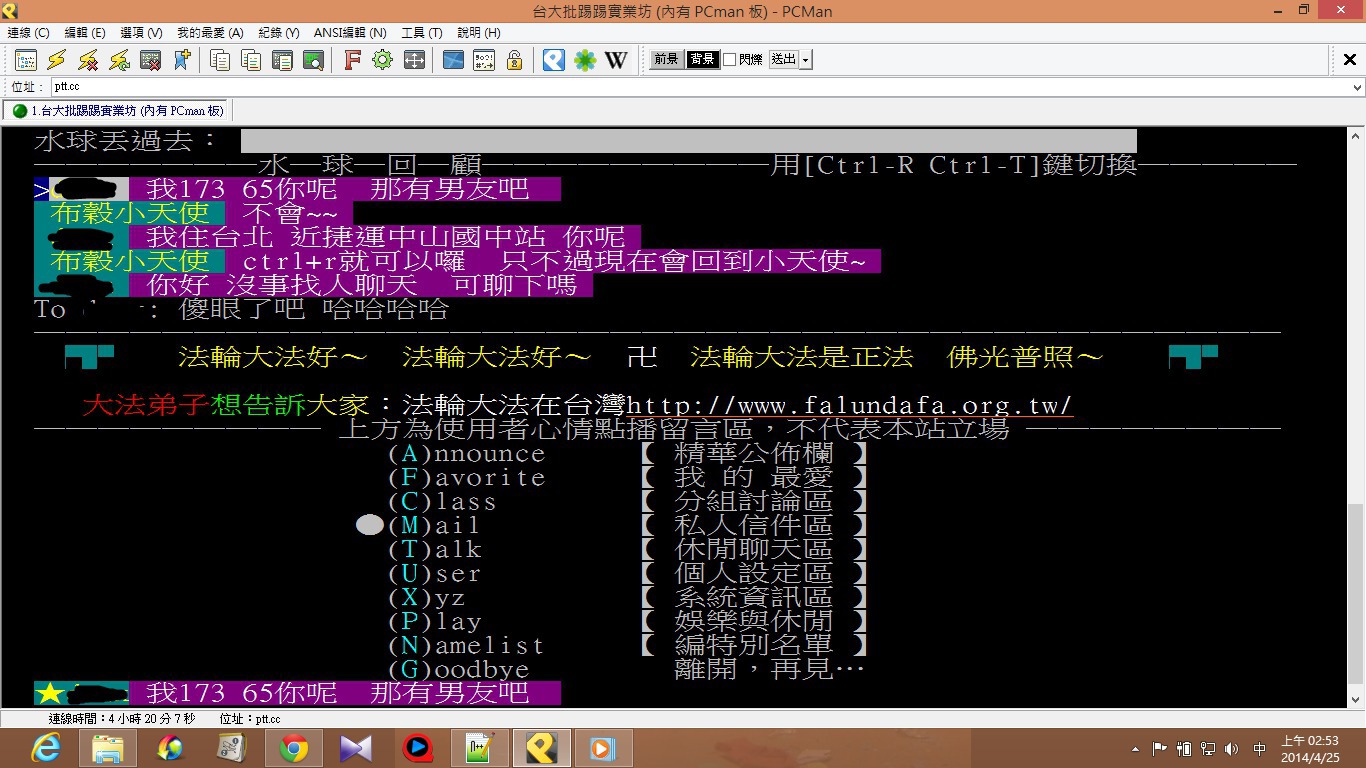
Task: Open the ANSI編輯 (N) menu
Action: (x=350, y=33)
